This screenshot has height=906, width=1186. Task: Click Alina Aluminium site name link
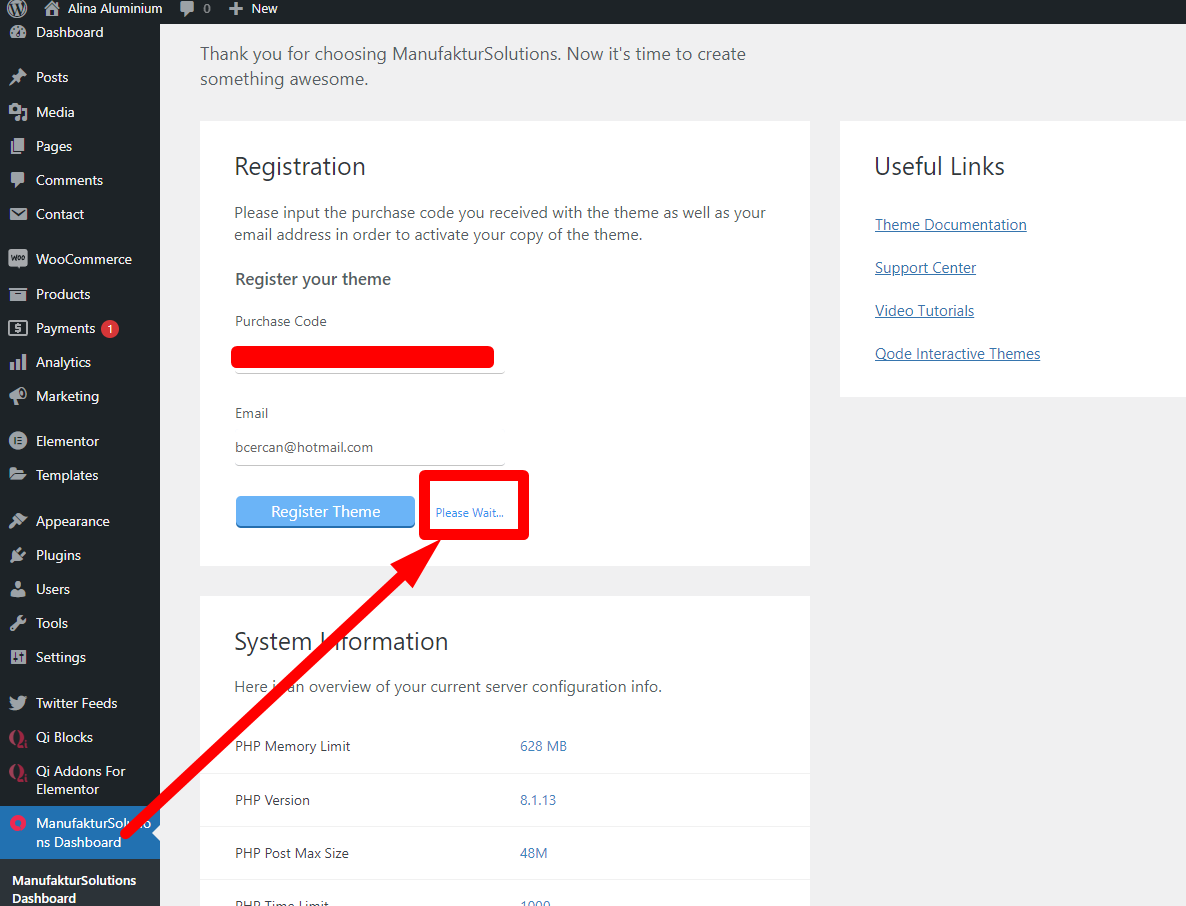click(114, 9)
